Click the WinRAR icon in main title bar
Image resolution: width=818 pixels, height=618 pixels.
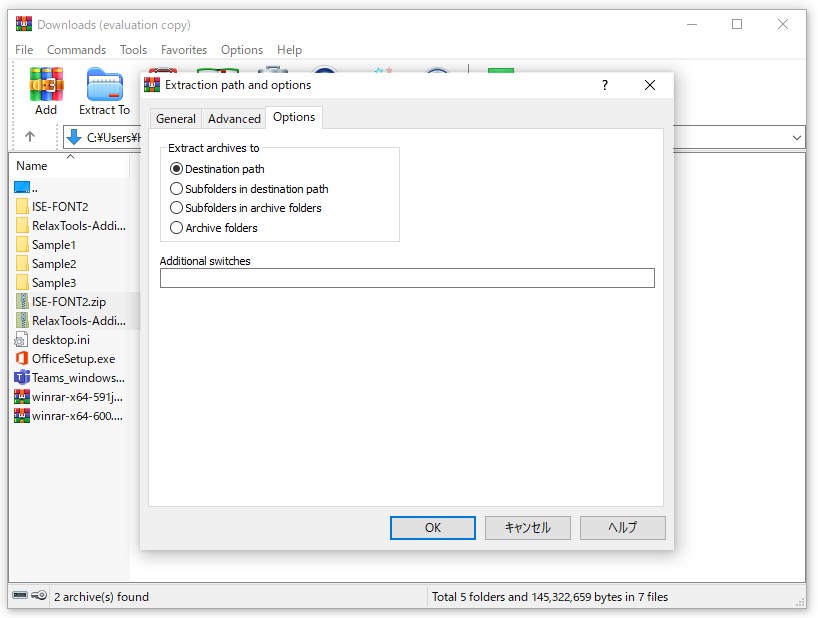23,24
